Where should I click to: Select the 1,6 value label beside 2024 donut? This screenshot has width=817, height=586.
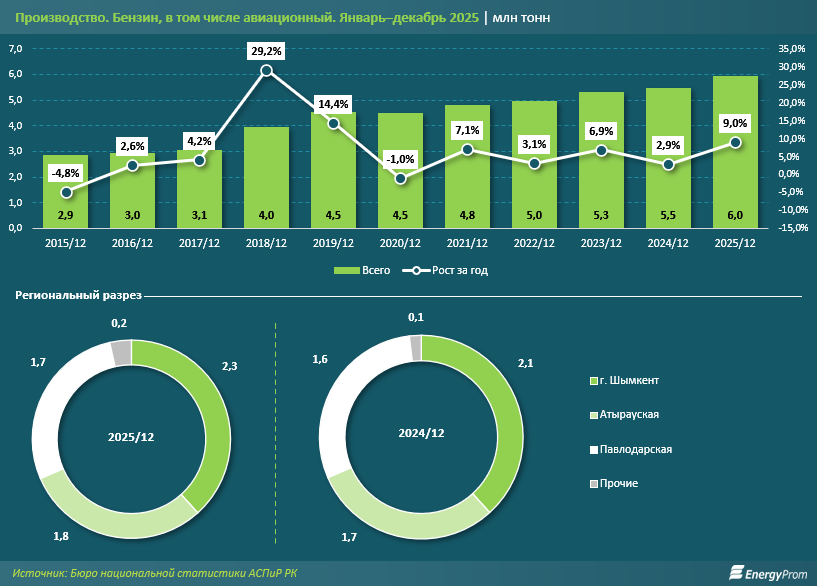tap(321, 358)
